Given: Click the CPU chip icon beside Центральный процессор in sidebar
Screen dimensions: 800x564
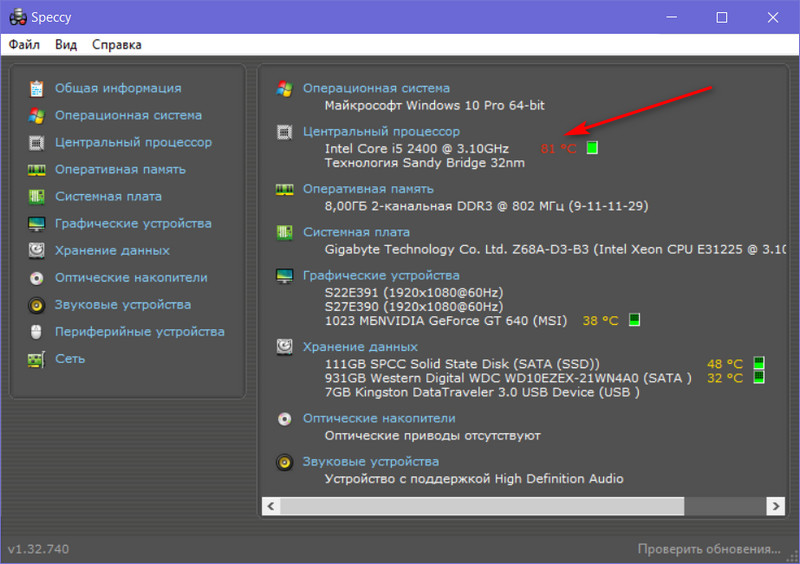Looking at the screenshot, I should click(x=36, y=142).
